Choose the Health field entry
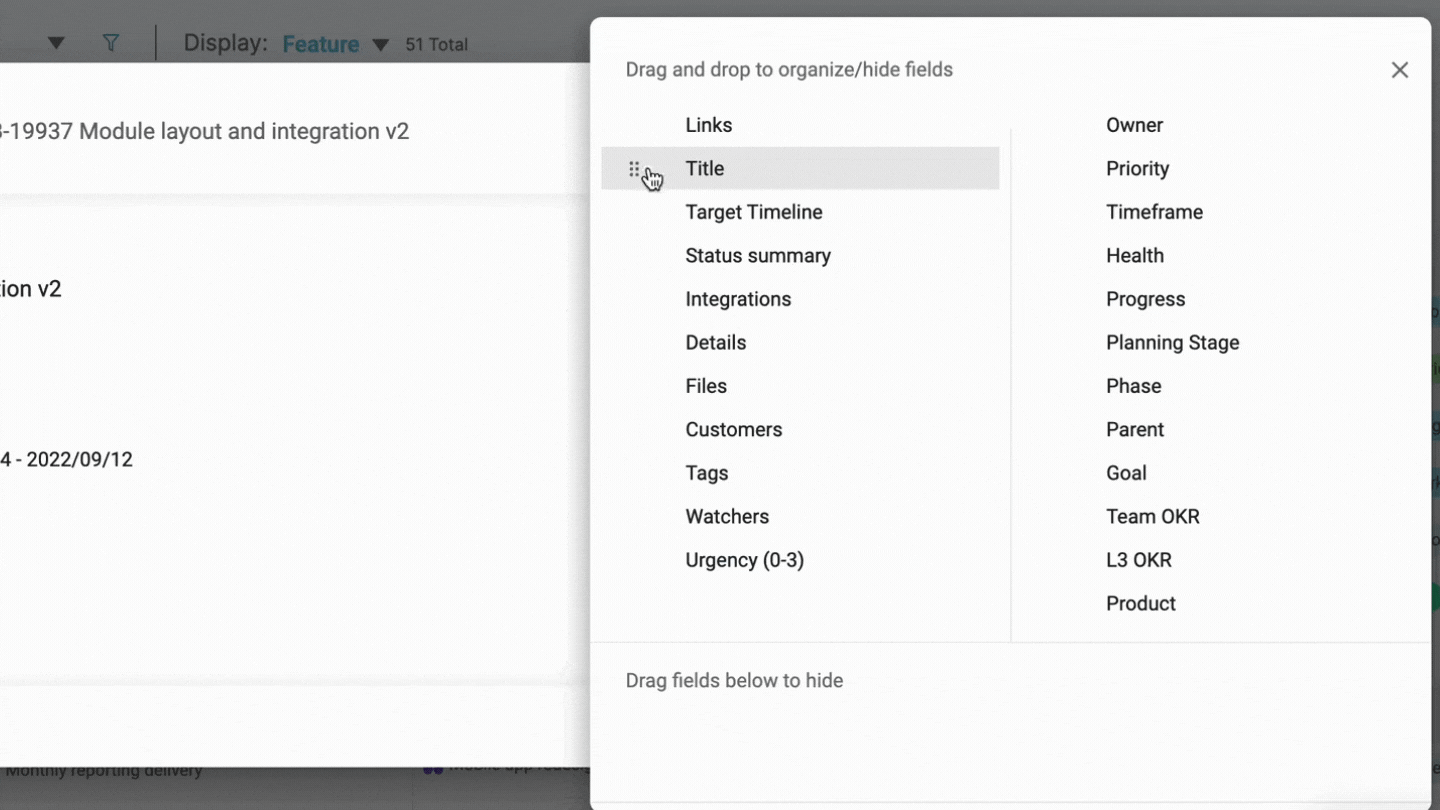Screen dimensions: 1440x810 [1134, 256]
